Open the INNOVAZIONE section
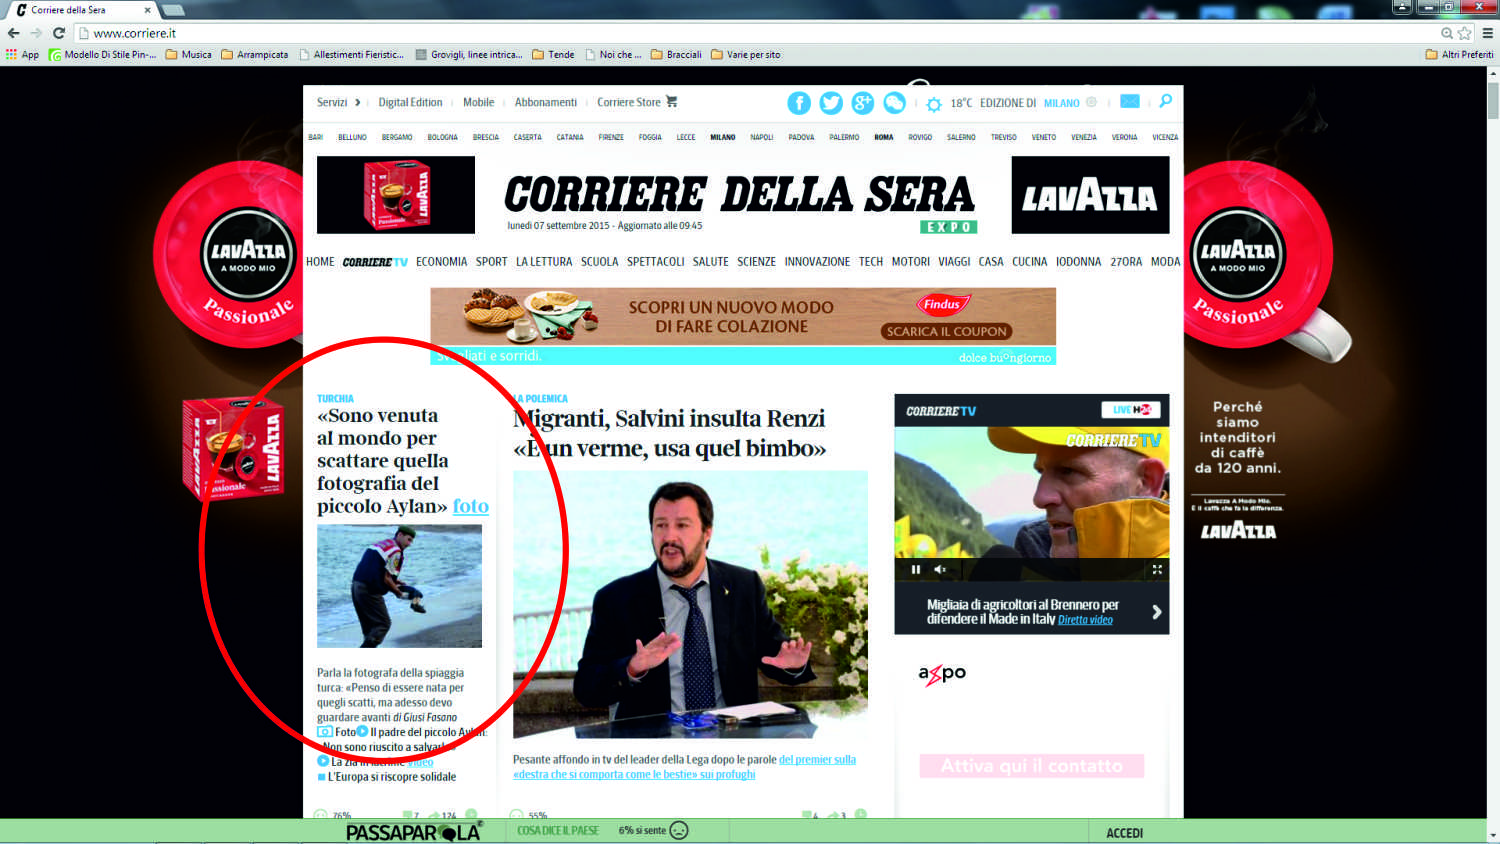This screenshot has height=844, width=1500. pyautogui.click(x=817, y=262)
